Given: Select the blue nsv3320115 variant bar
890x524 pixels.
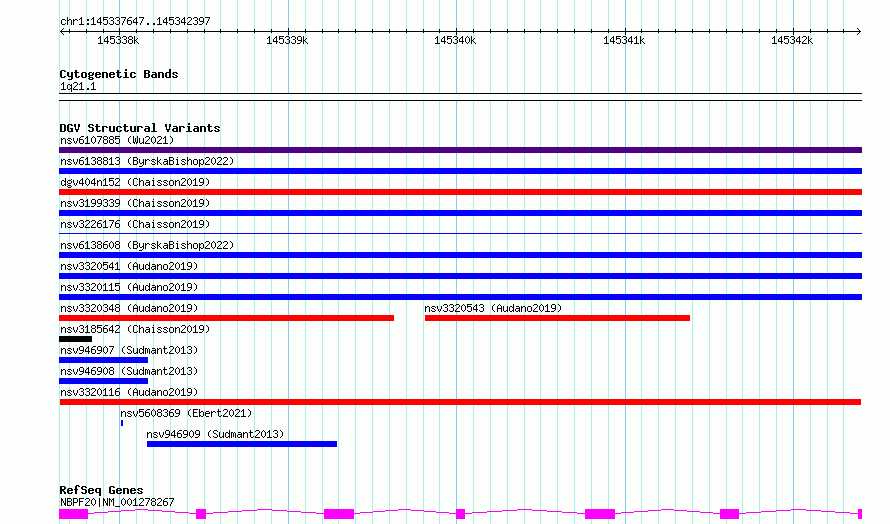Looking at the screenshot, I should point(460,297).
